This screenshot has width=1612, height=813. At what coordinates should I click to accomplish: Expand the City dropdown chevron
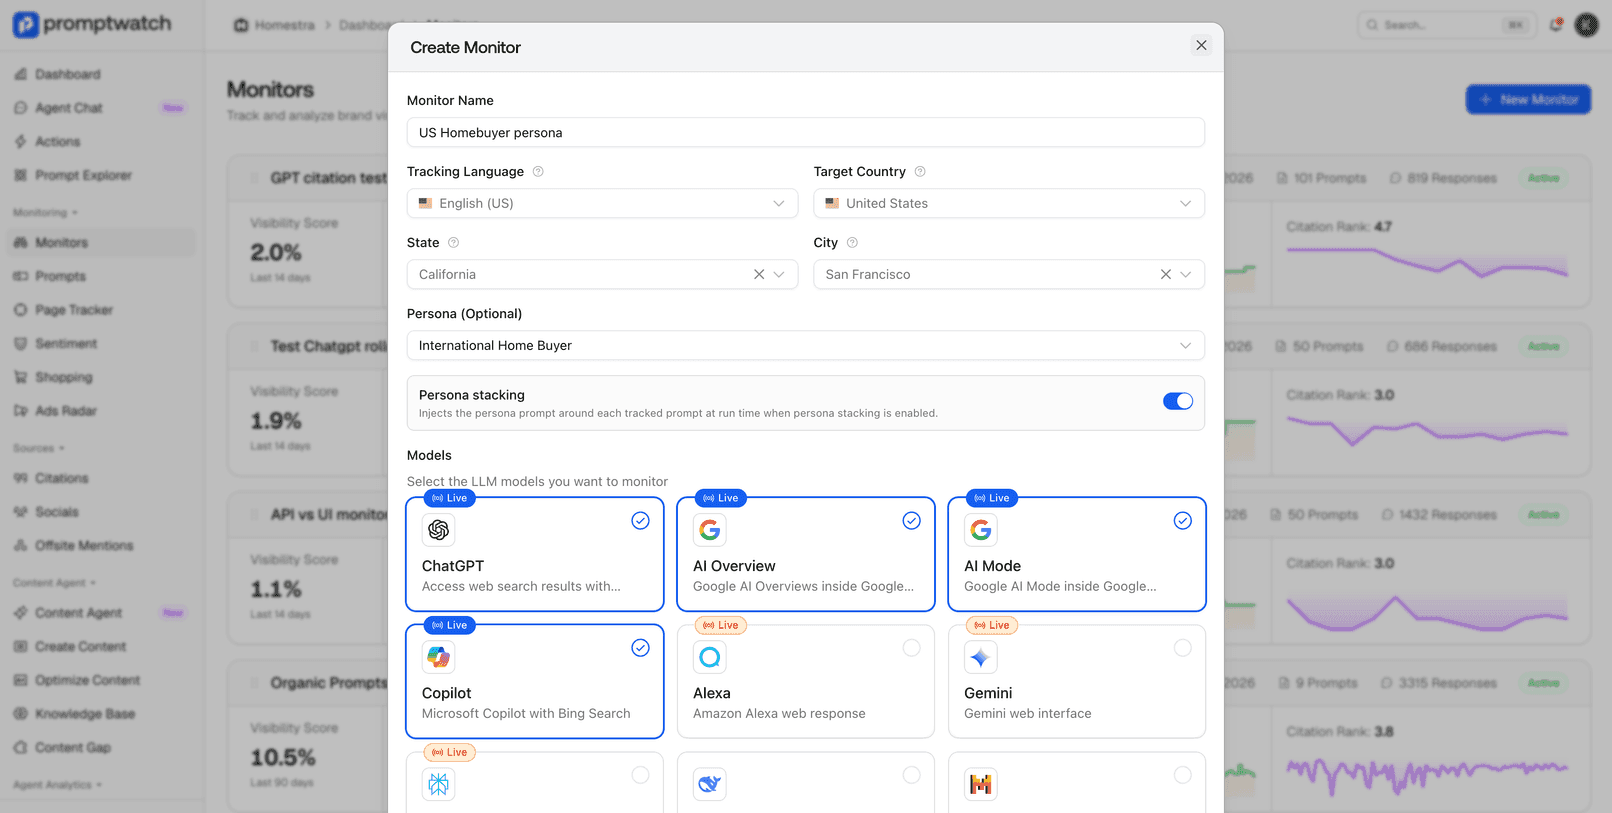(x=1186, y=274)
